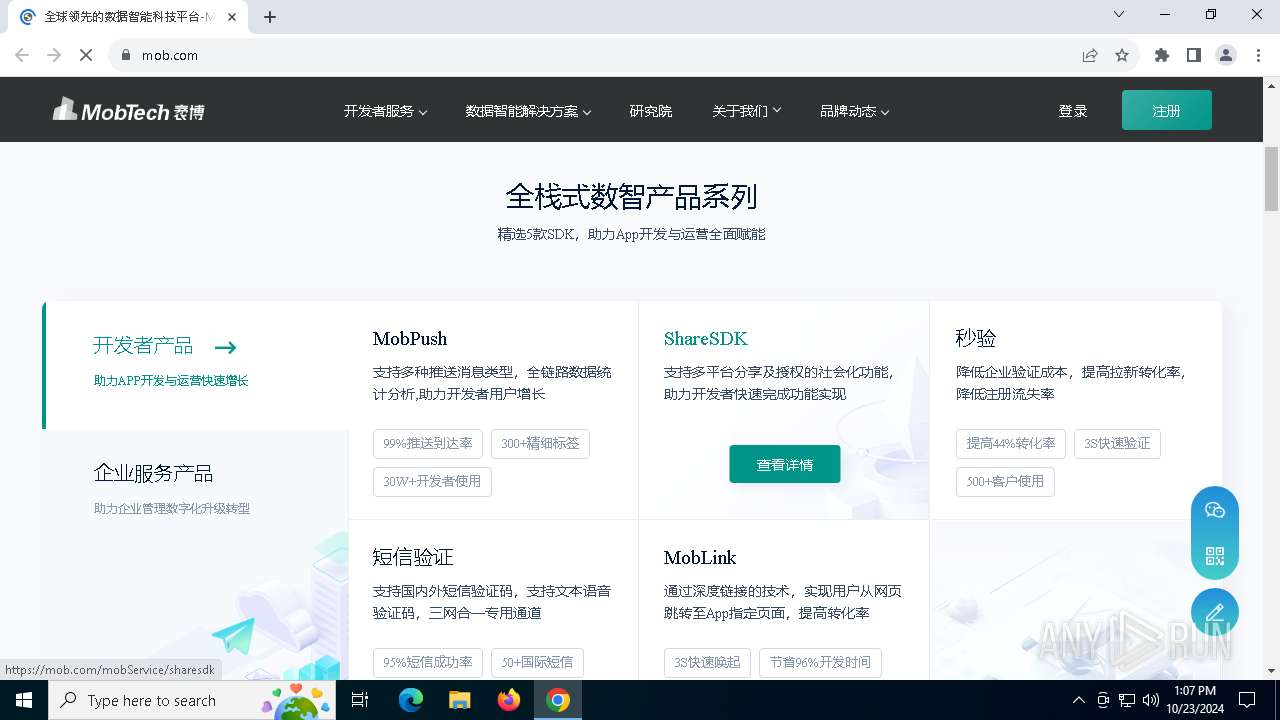The width and height of the screenshot is (1280, 720).
Task: Click the 300+精细标签 tag
Action: coord(540,443)
